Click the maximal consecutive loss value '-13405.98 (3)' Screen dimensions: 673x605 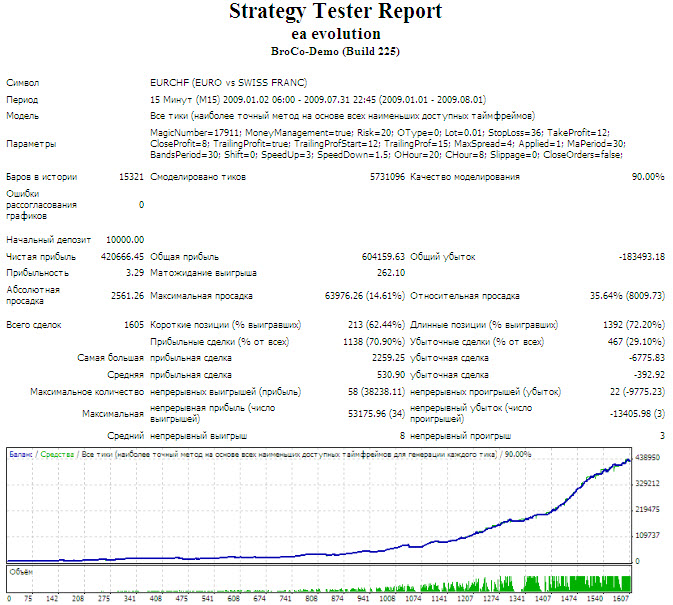pos(637,414)
